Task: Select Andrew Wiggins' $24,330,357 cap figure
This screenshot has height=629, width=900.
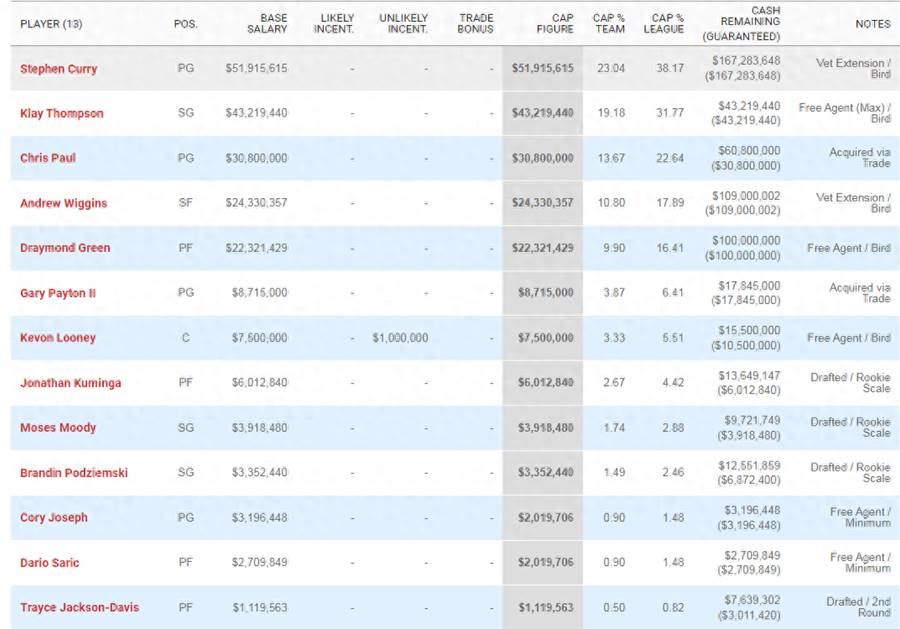Action: (x=542, y=203)
